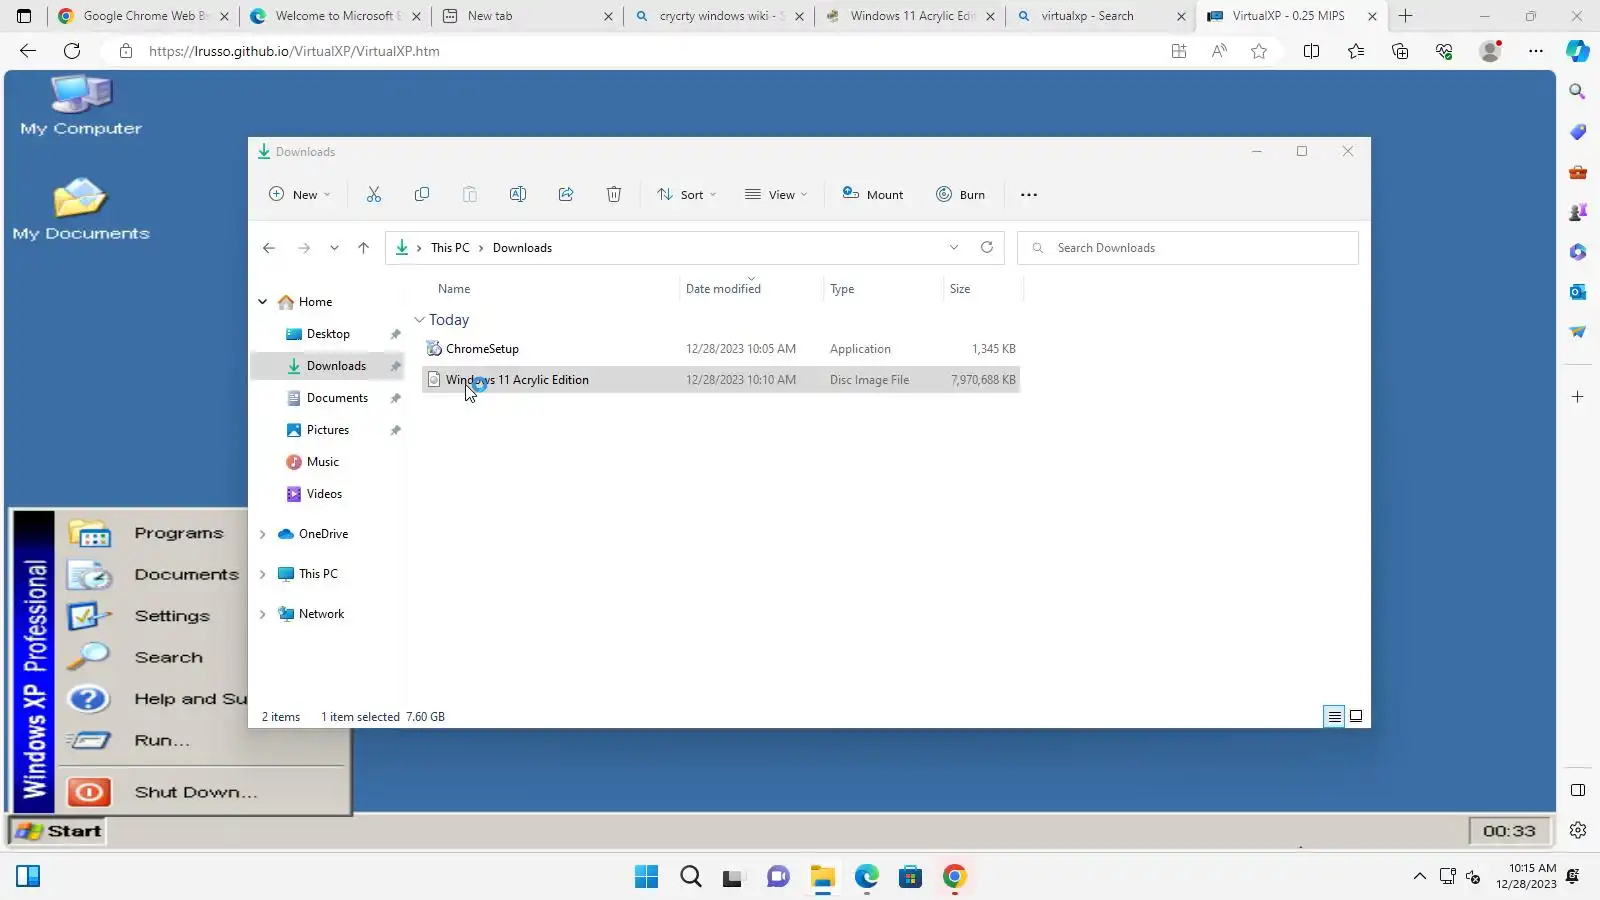Viewport: 1600px width, 900px height.
Task: Copy the selected item in Downloads toolbar
Action: 422,195
